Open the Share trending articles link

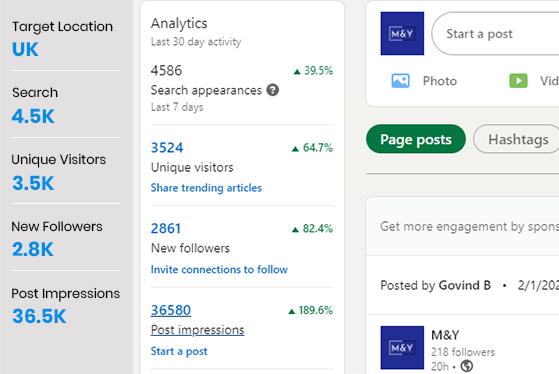point(206,188)
